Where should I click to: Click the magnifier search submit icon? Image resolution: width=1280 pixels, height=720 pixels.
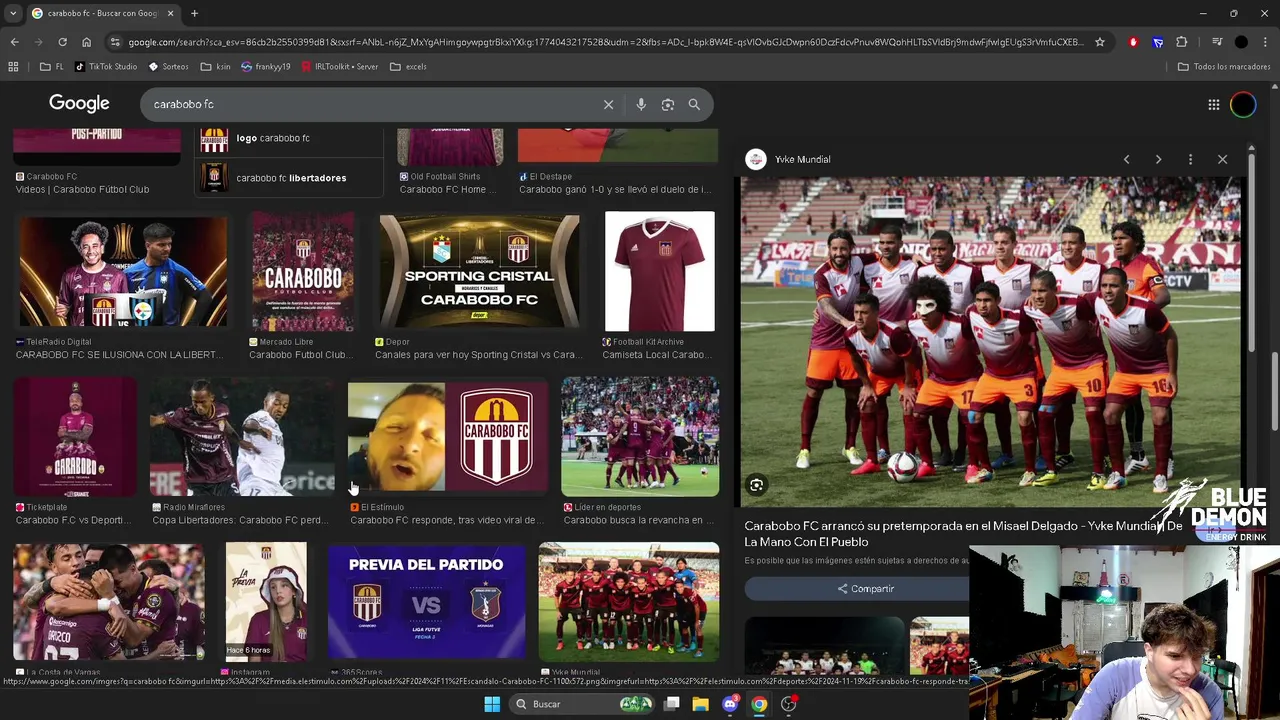pyautogui.click(x=694, y=104)
